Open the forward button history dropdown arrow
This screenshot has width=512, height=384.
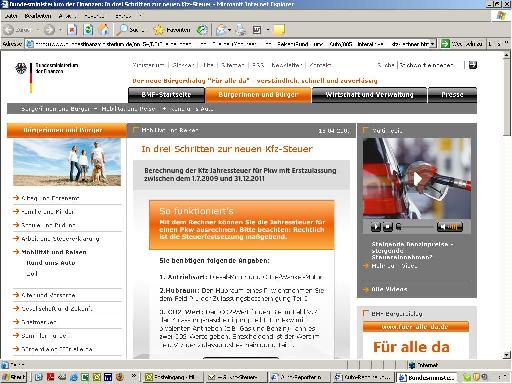click(x=60, y=30)
